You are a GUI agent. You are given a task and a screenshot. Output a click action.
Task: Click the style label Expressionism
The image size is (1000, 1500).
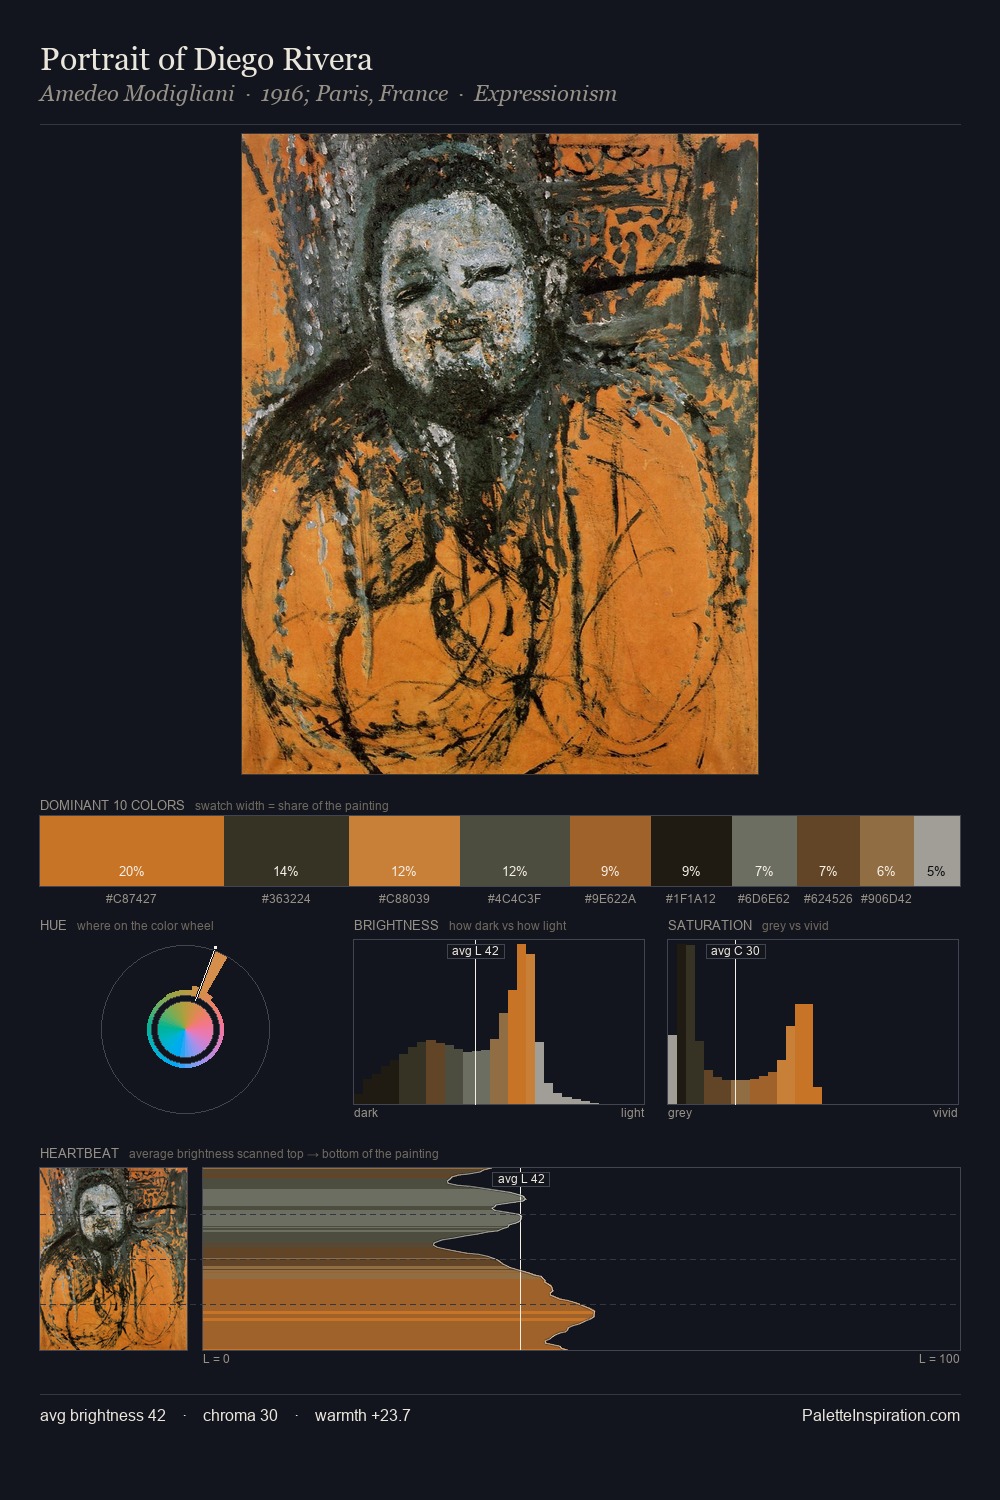point(545,94)
